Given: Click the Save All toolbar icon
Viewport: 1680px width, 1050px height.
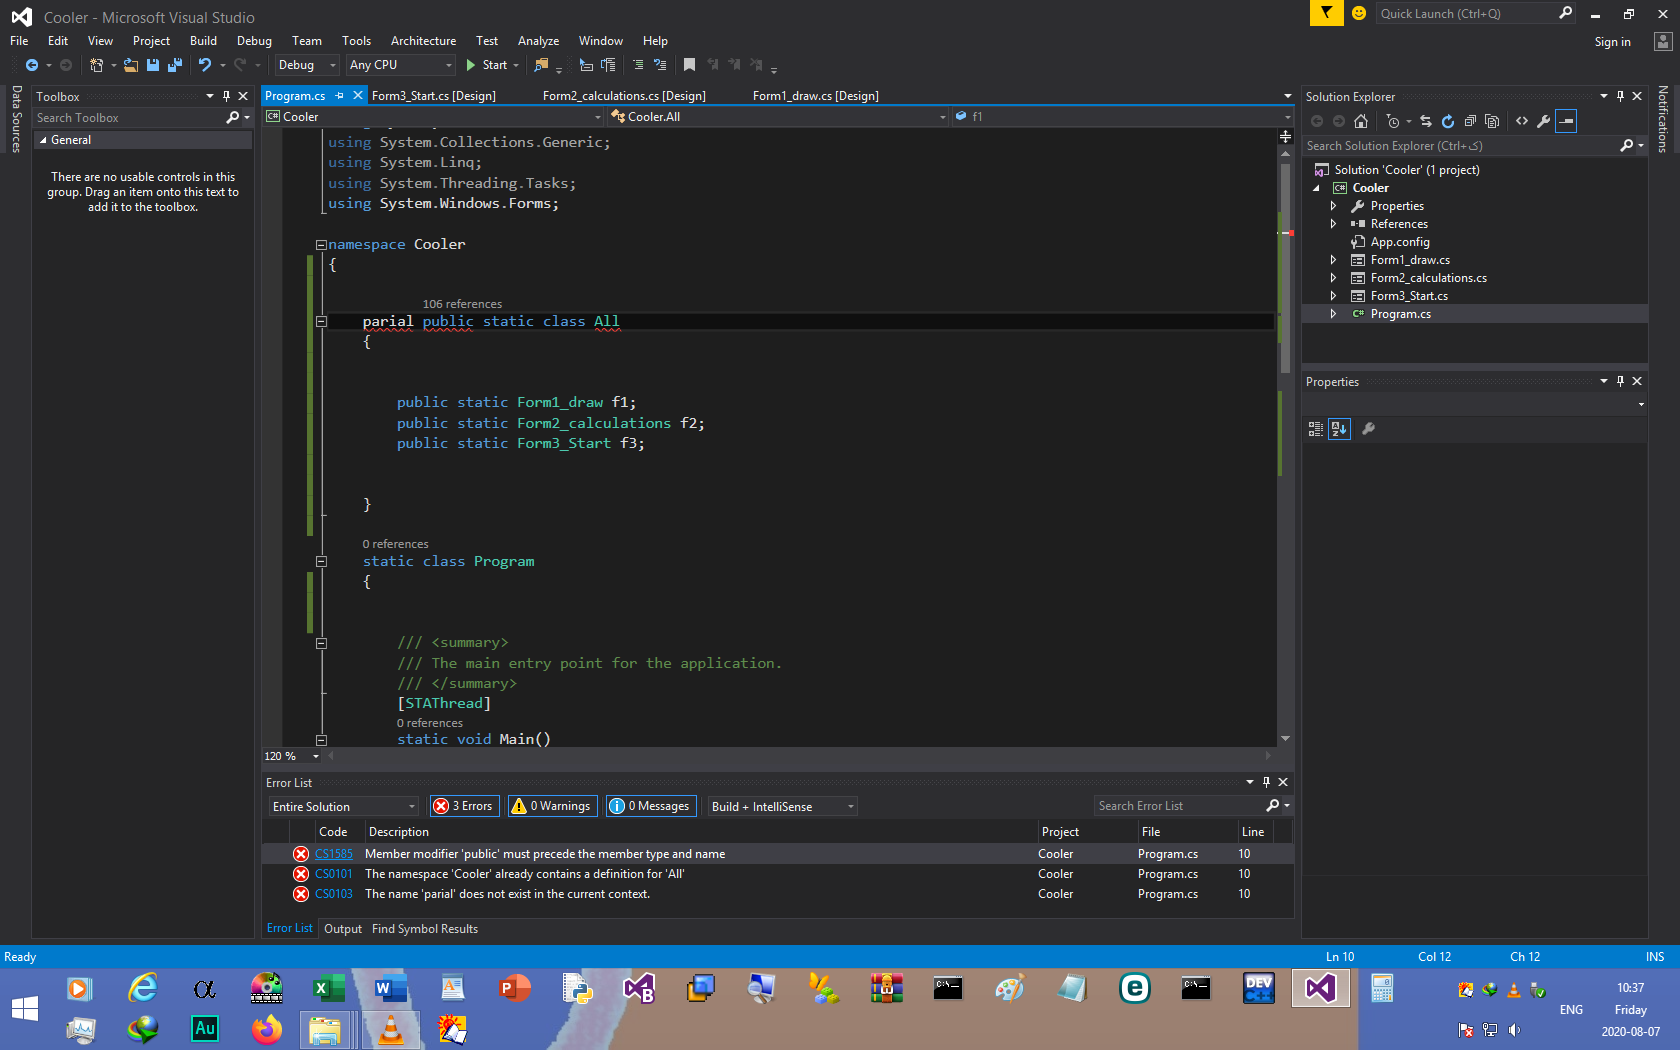Looking at the screenshot, I should pyautogui.click(x=175, y=65).
